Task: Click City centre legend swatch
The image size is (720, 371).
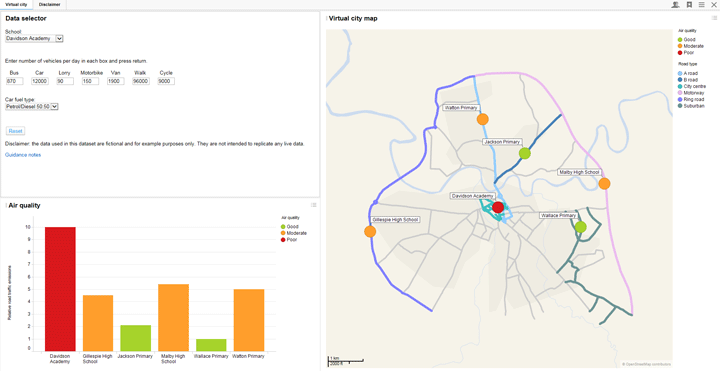Action: click(x=680, y=86)
